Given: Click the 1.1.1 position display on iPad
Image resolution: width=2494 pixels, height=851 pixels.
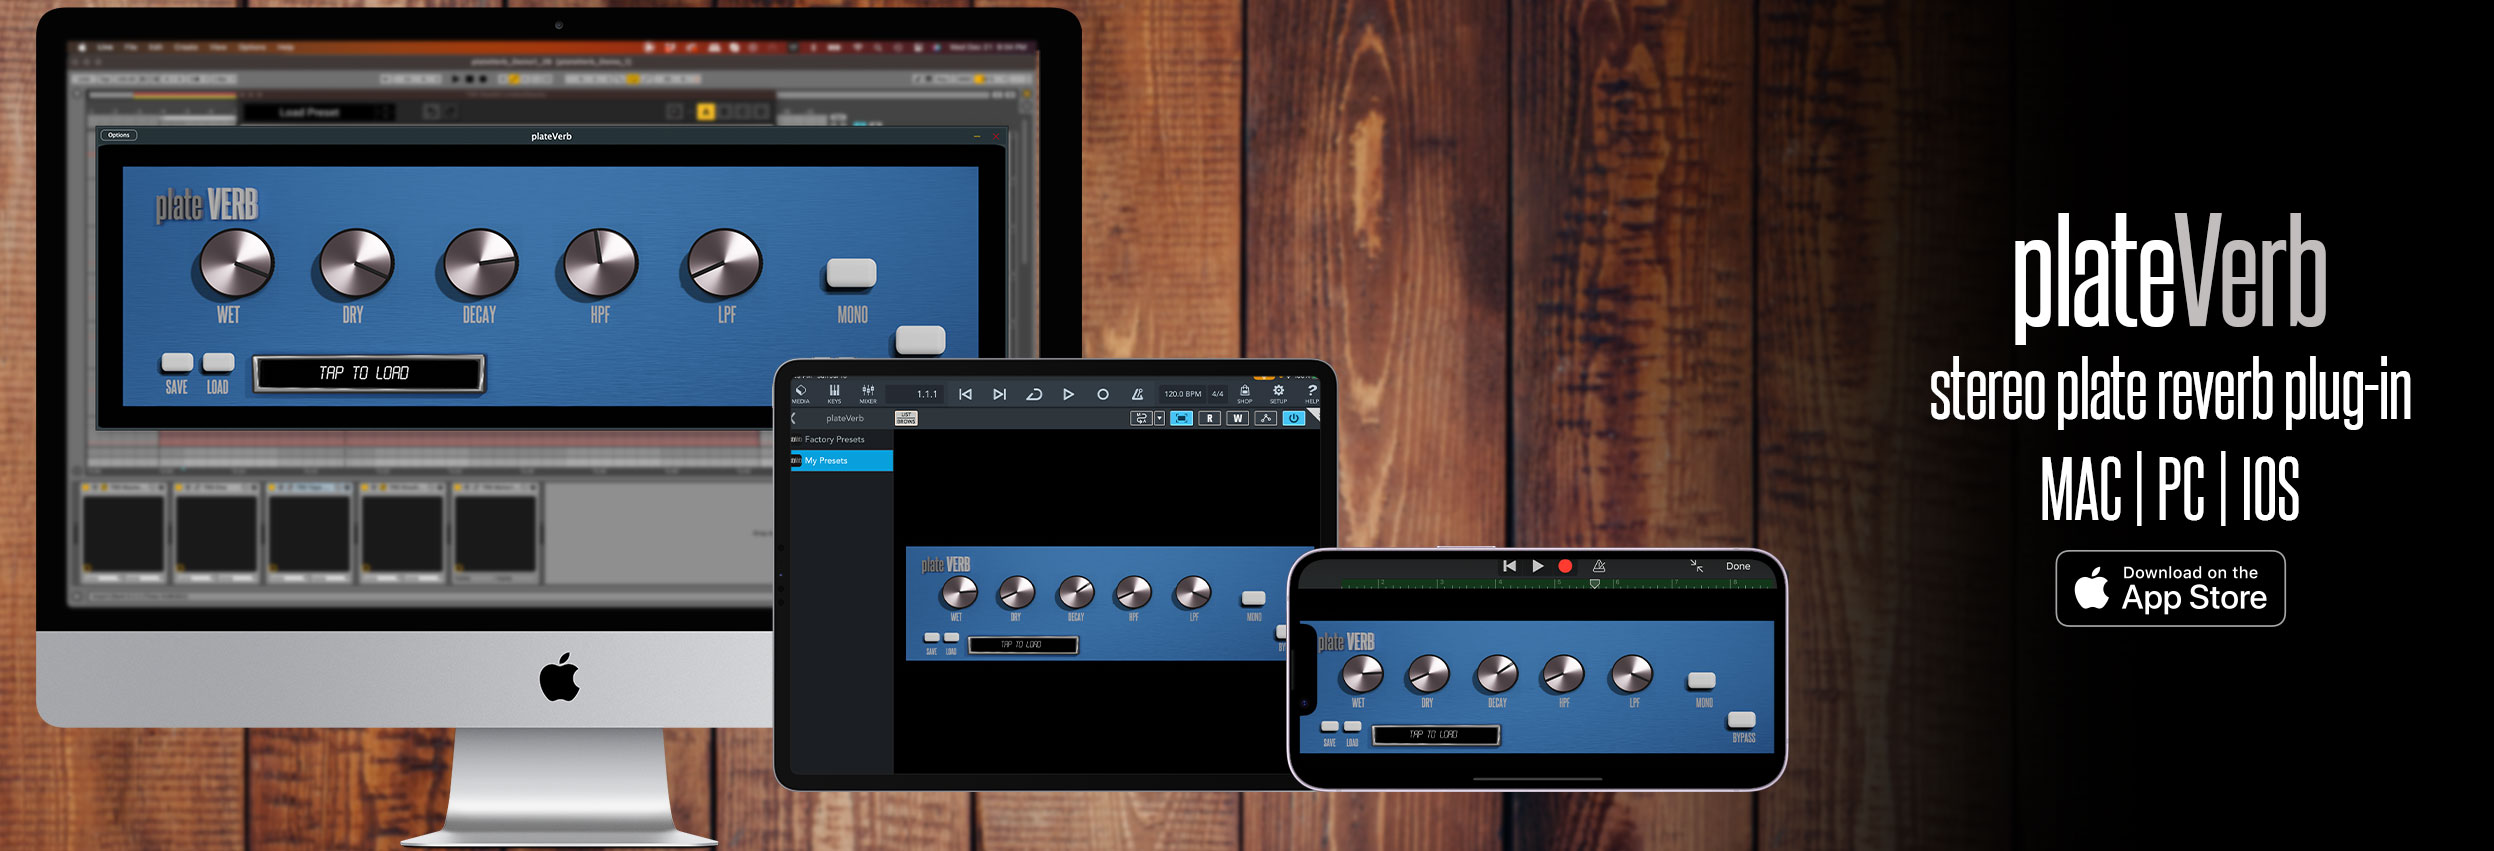Looking at the screenshot, I should 927,394.
